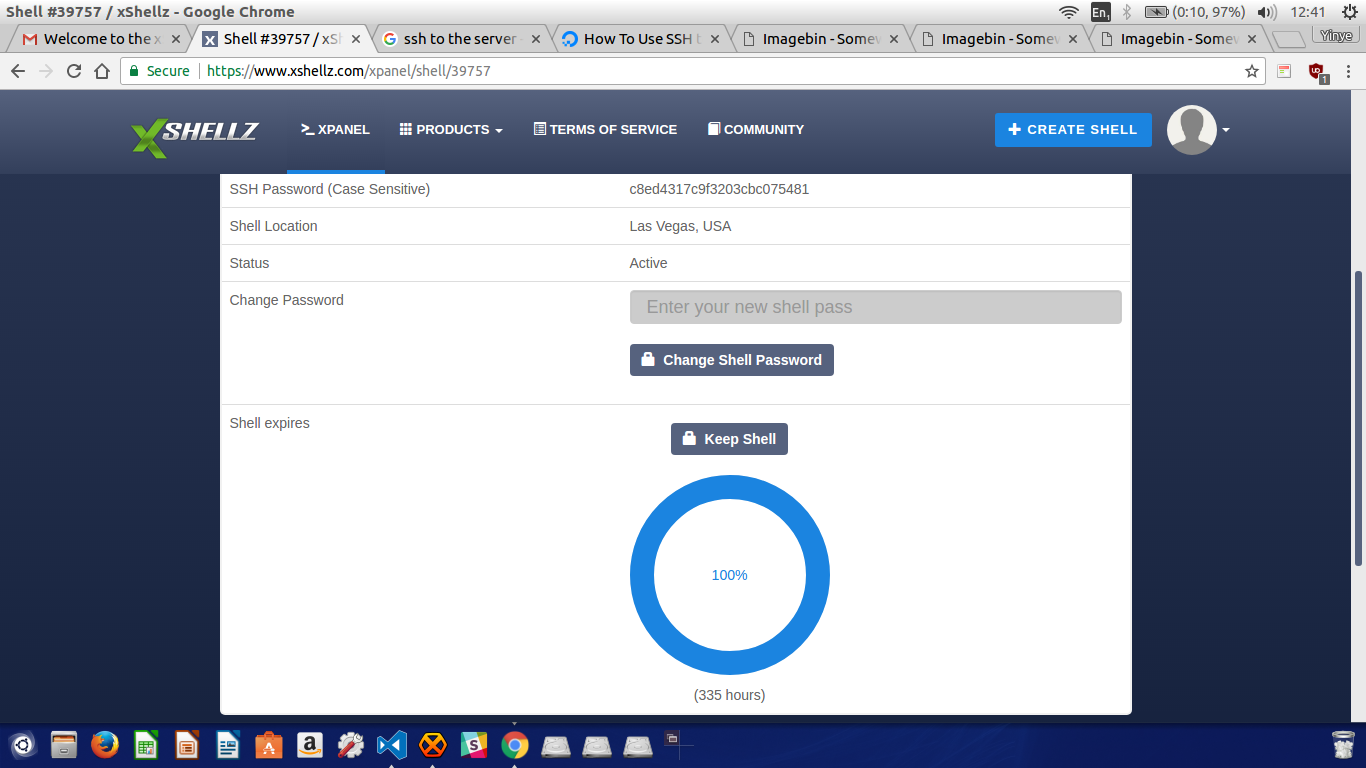Focus the new shell pass field
This screenshot has width=1366, height=768.
[875, 307]
